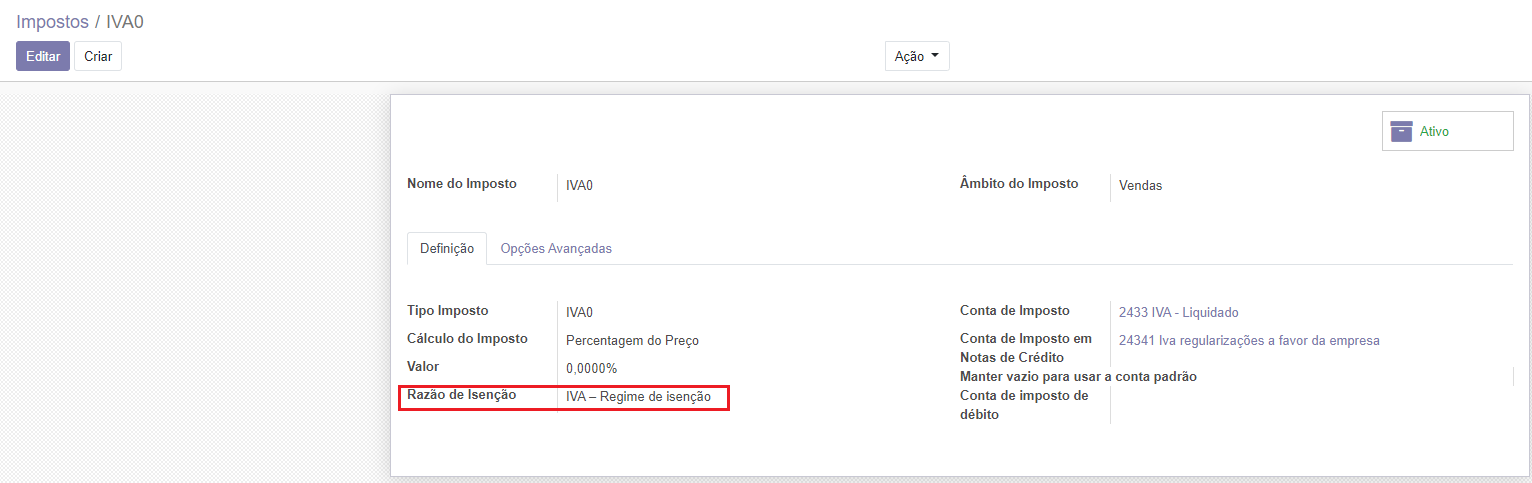This screenshot has width=1532, height=483.
Task: Click the Criar button
Action: pos(98,56)
